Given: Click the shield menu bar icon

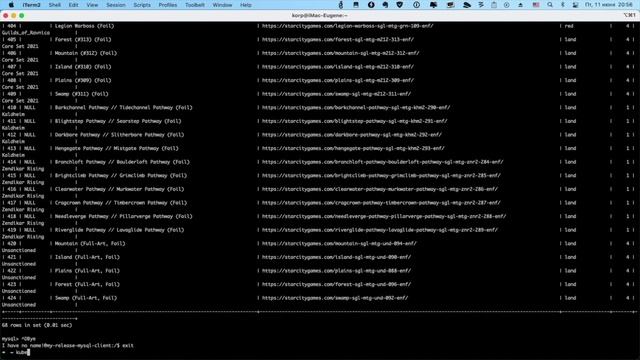Looking at the screenshot, I should coord(400,5).
